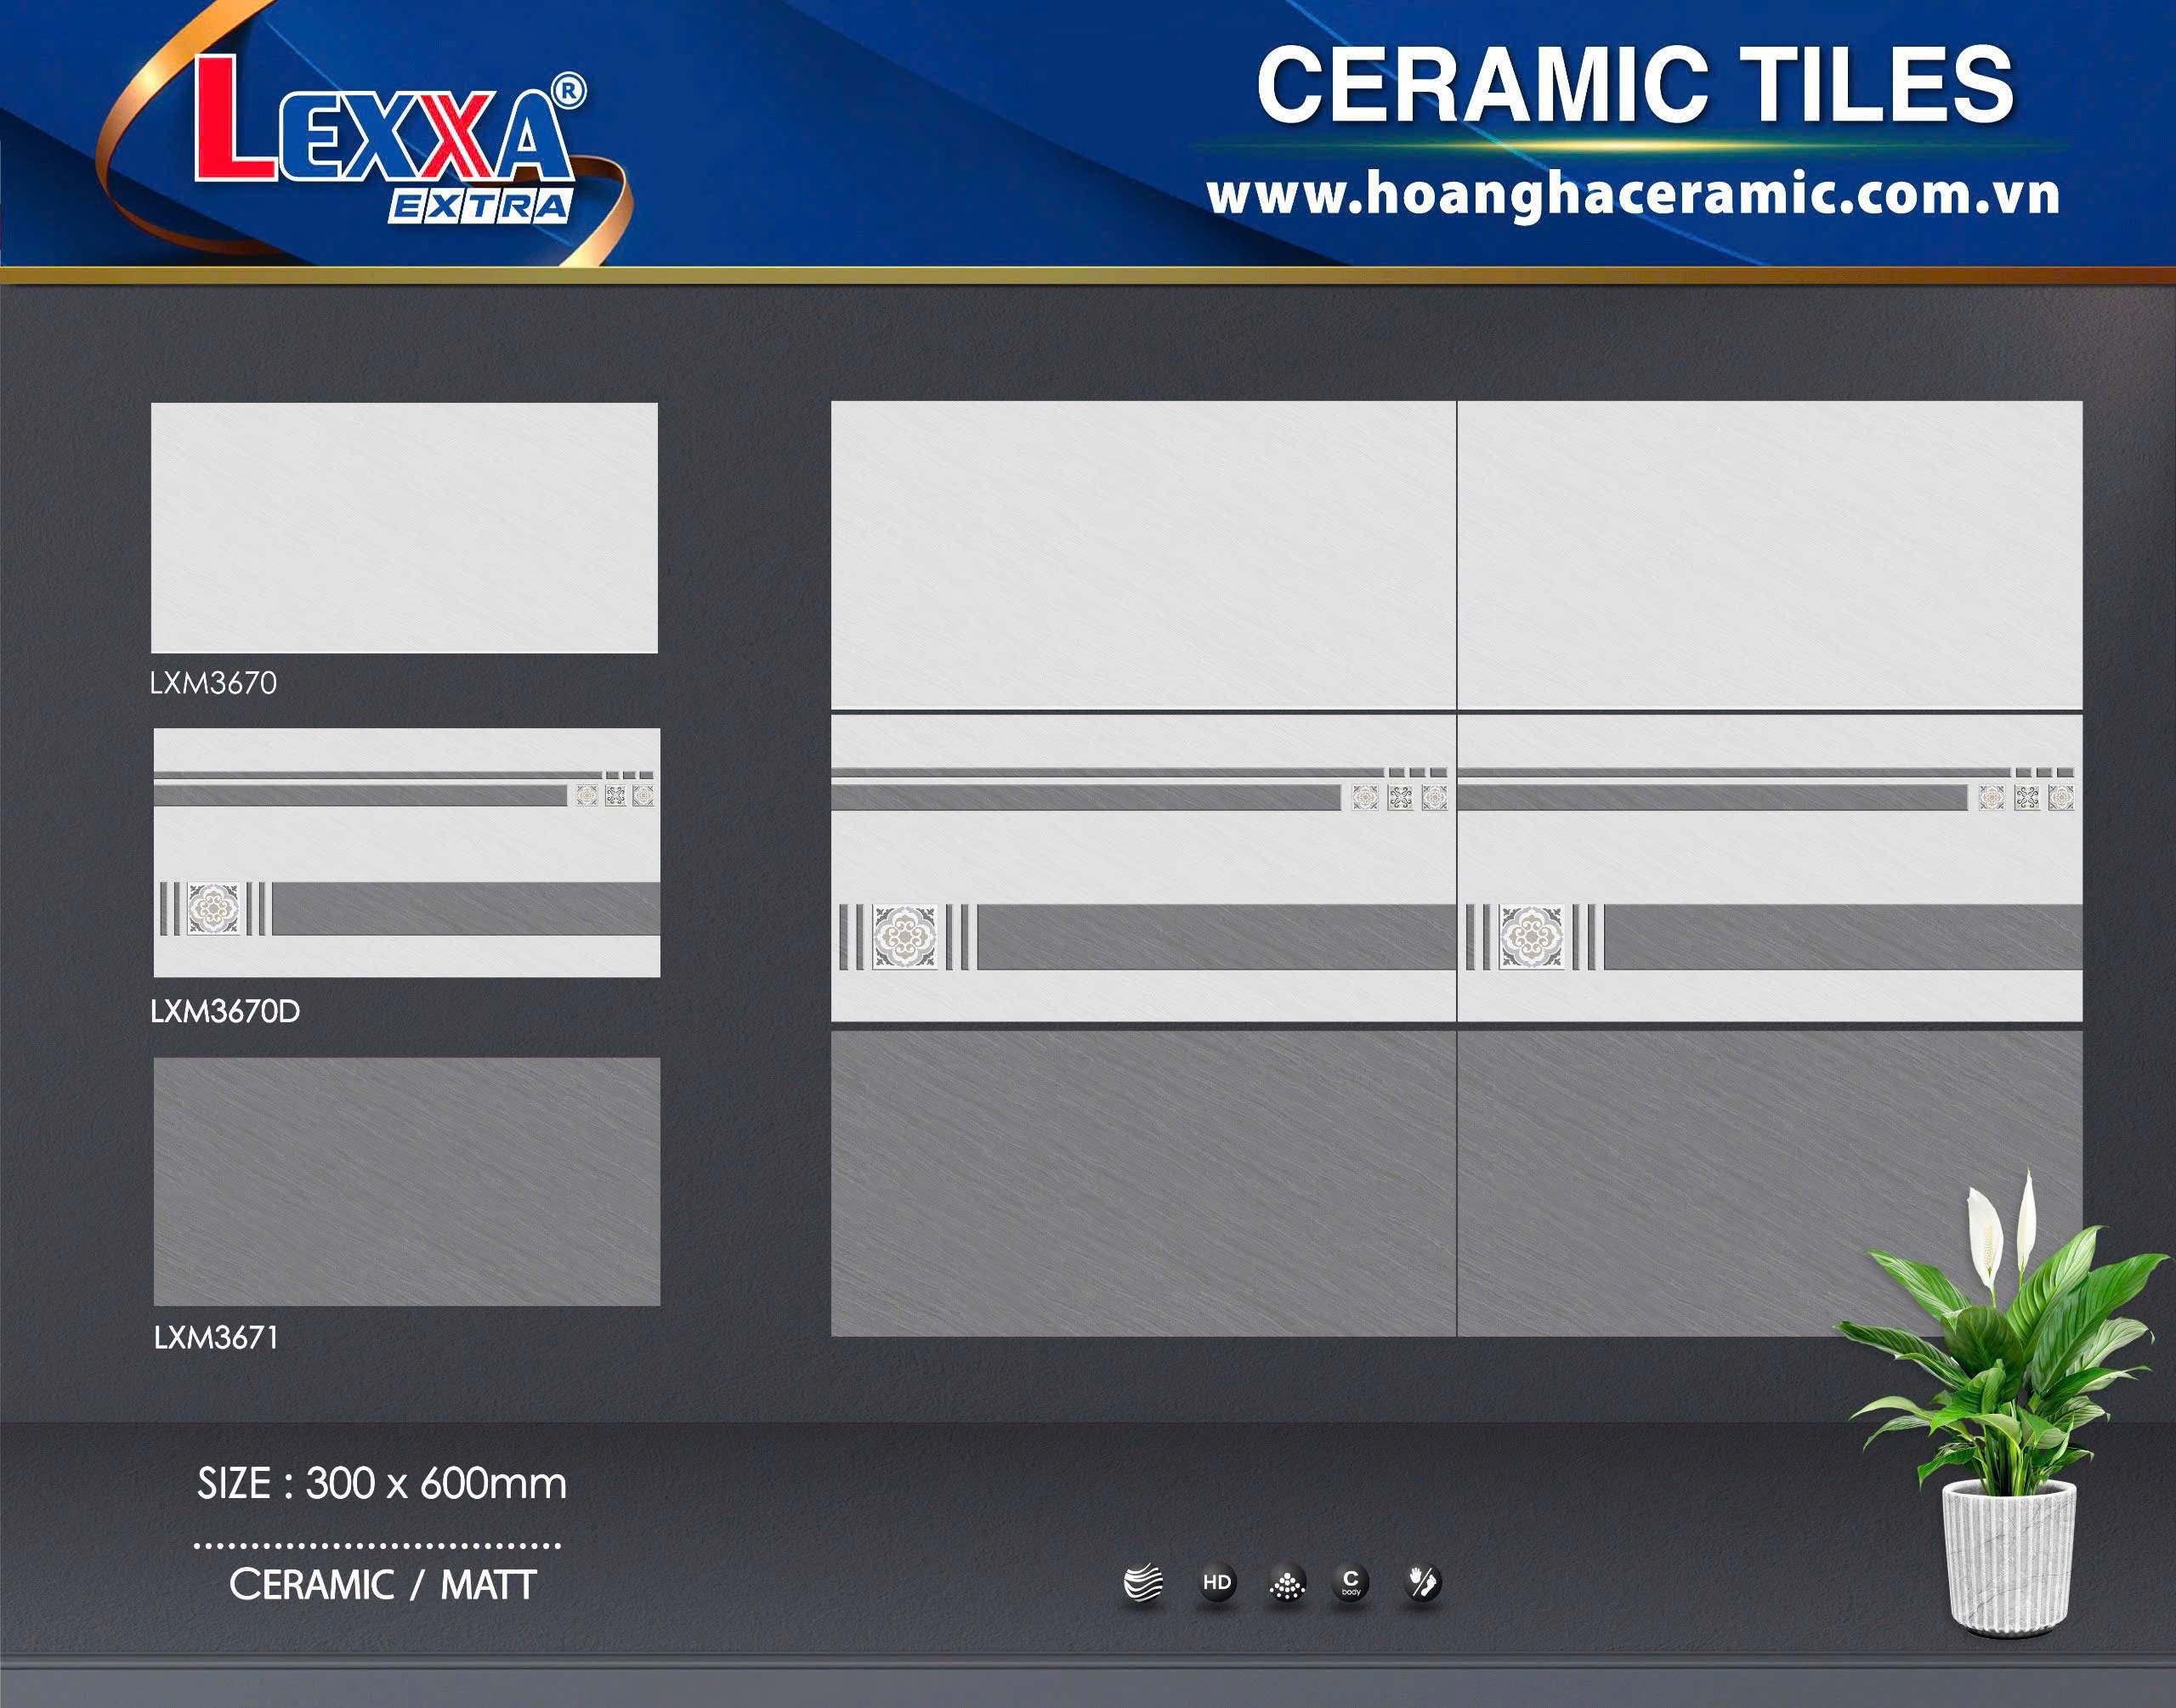This screenshot has width=2176, height=1708.
Task: Click the LXM3671 product code label
Action: pos(216,1337)
